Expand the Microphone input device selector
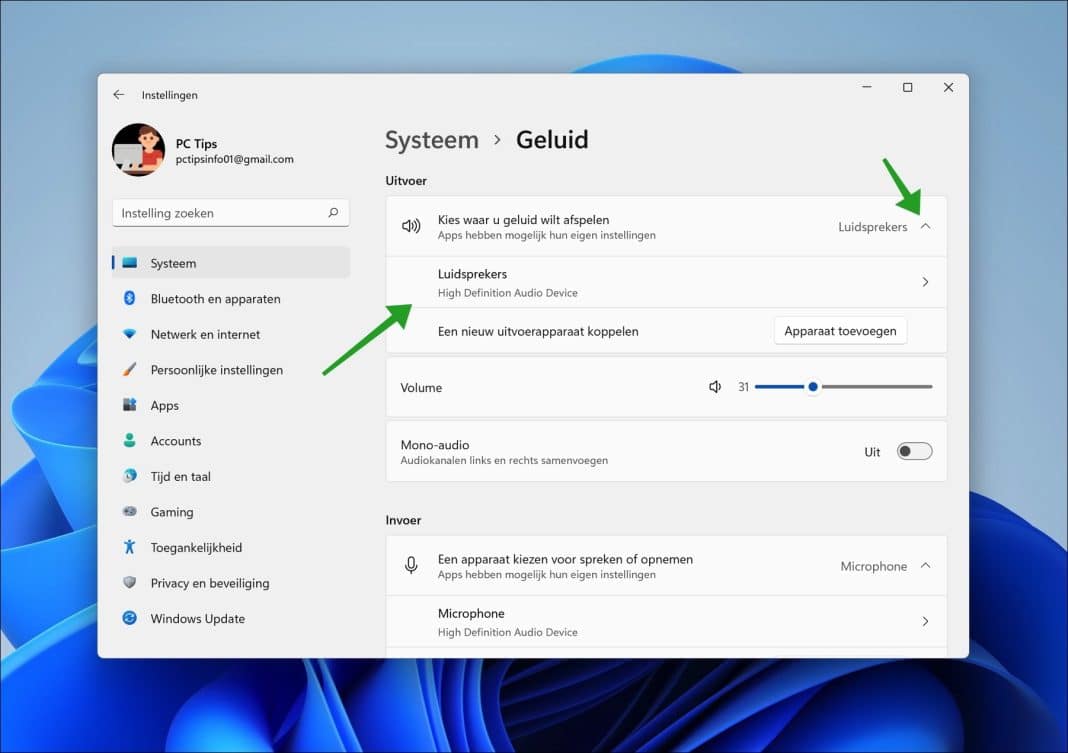The width and height of the screenshot is (1068, 753). point(925,565)
